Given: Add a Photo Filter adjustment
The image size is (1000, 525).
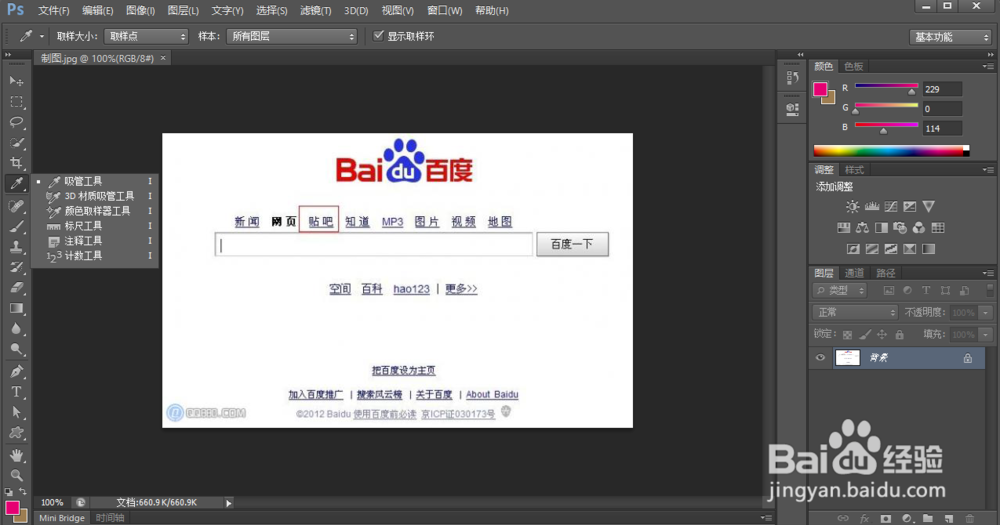Looking at the screenshot, I should tap(900, 228).
